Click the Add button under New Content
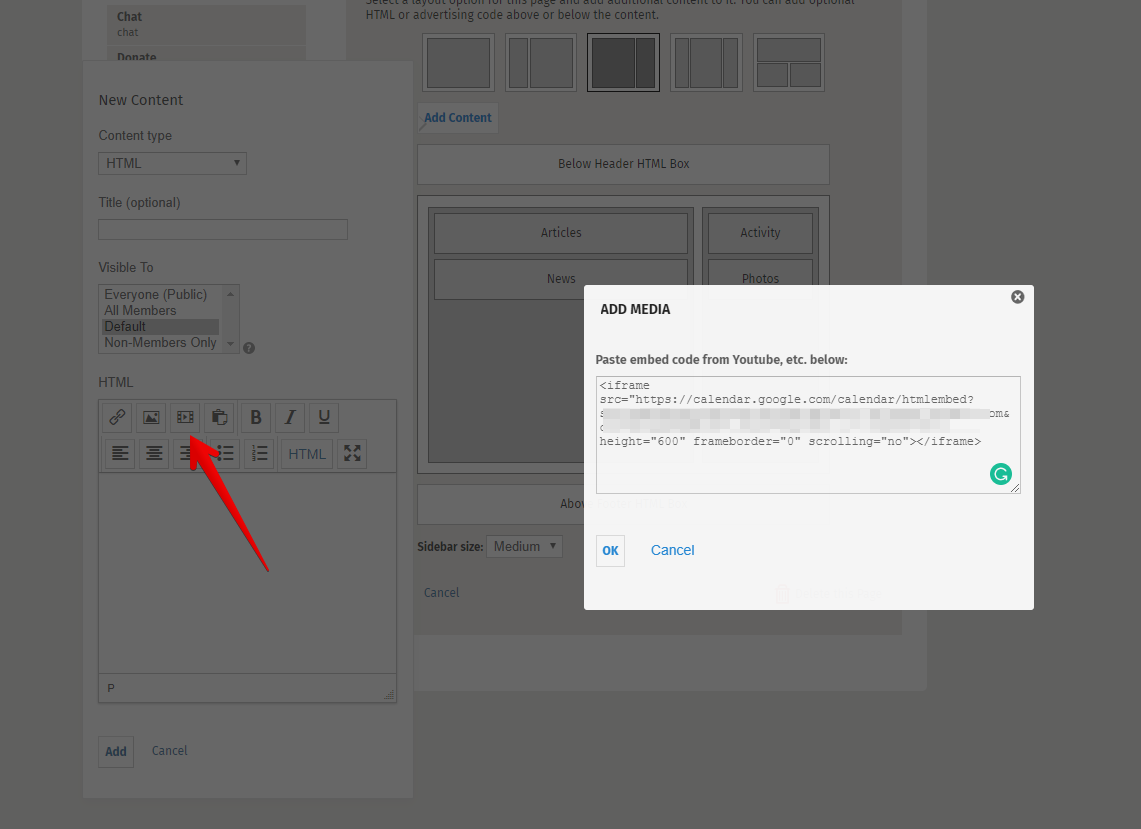 pyautogui.click(x=116, y=752)
